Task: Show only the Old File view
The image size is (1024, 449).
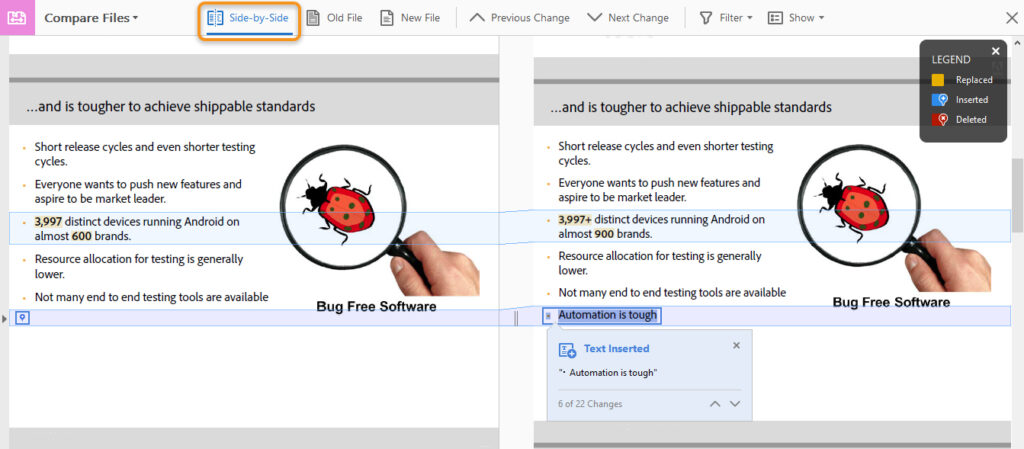Action: 334,18
